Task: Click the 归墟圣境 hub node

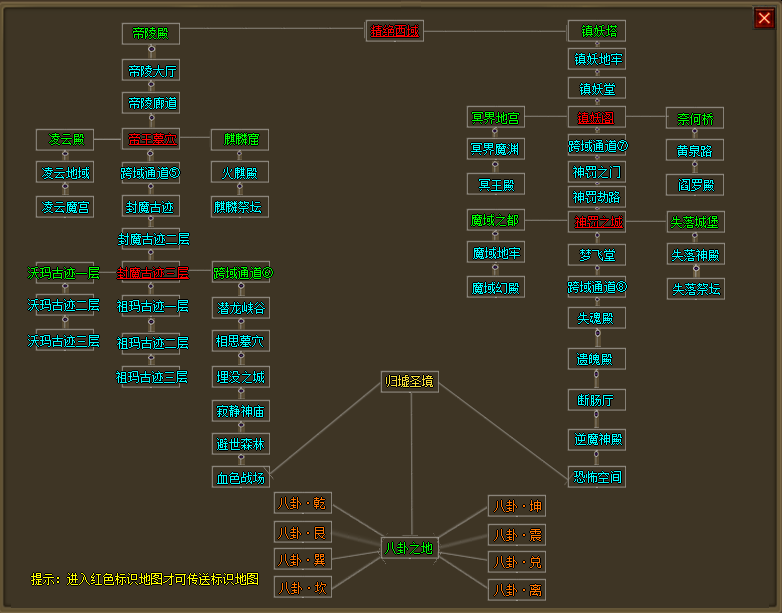Action: [410, 381]
